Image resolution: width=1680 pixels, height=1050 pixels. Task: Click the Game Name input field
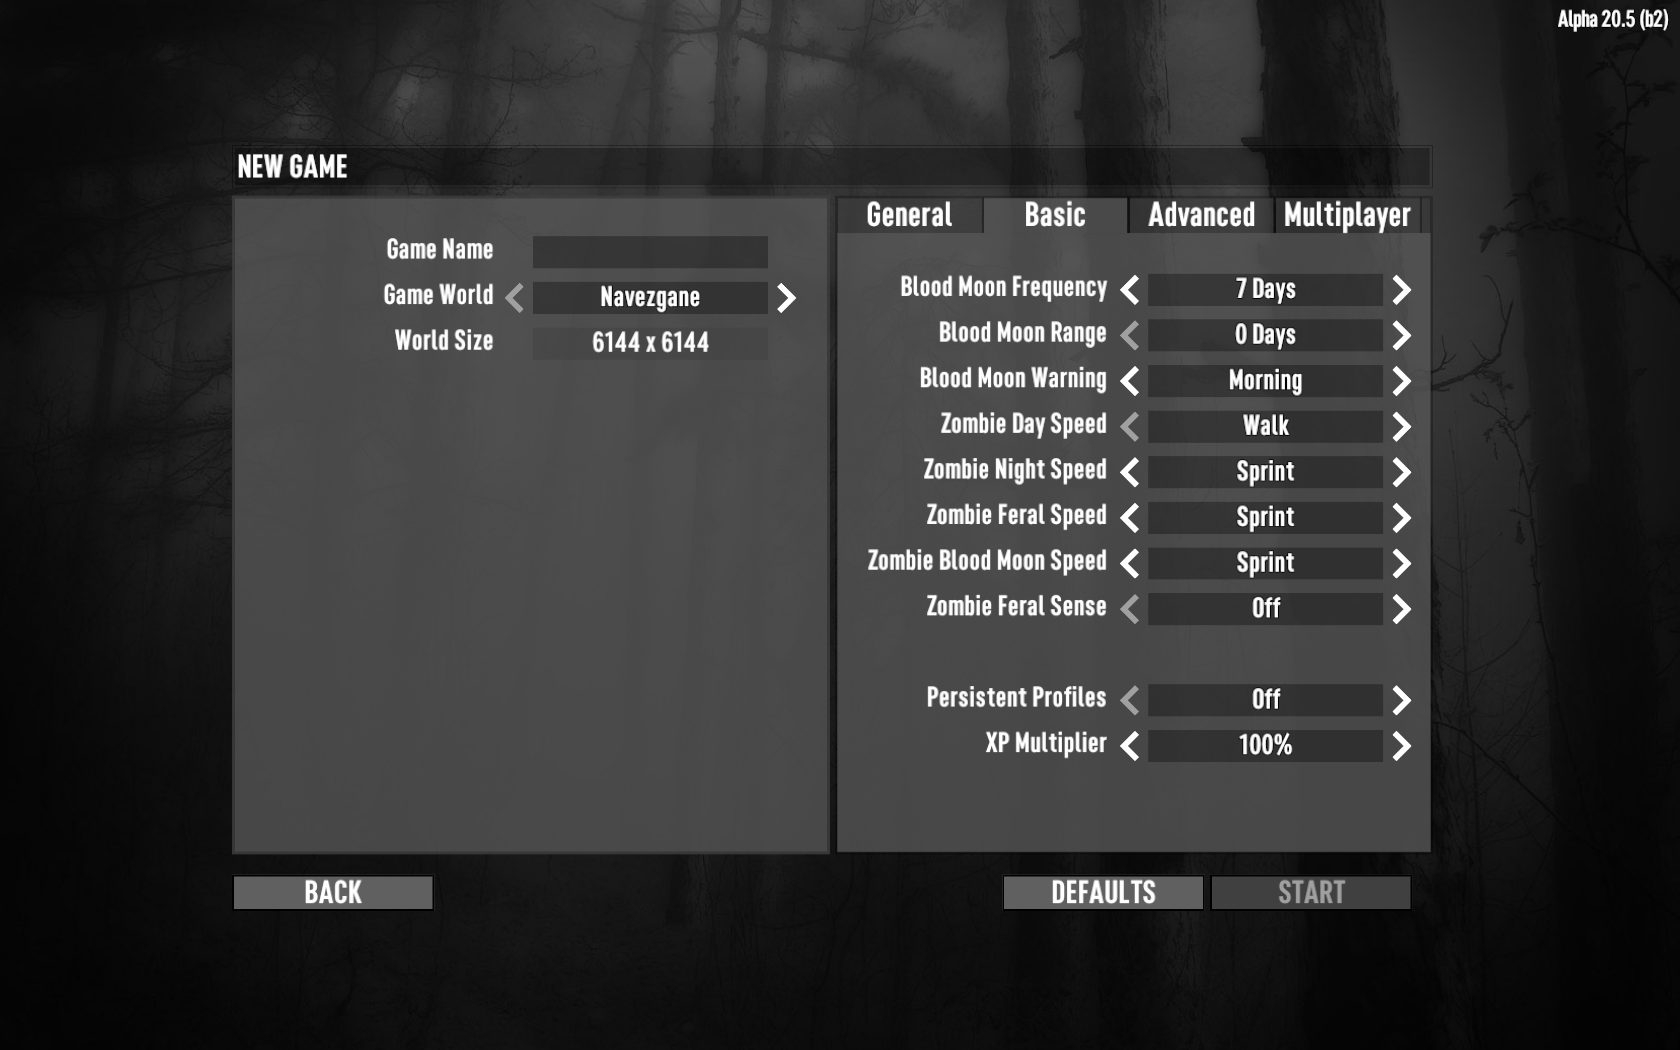(x=650, y=251)
